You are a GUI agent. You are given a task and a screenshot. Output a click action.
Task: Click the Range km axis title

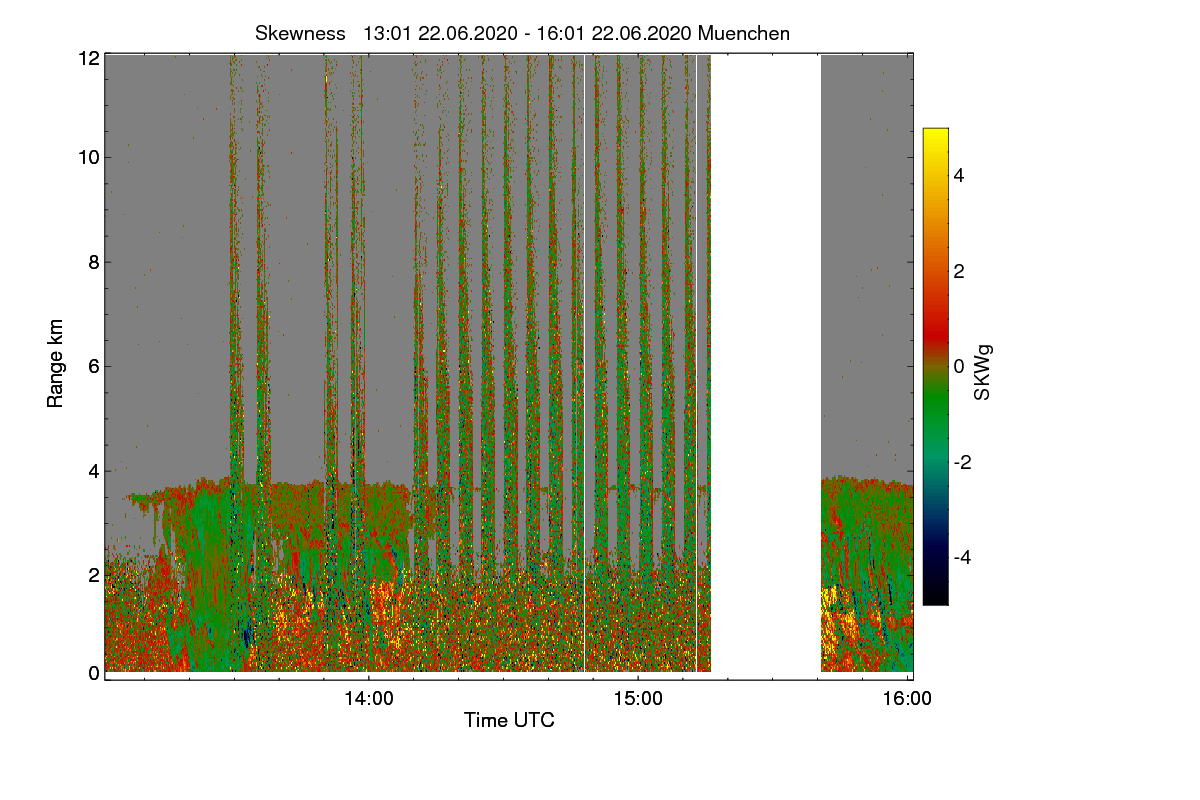55,364
